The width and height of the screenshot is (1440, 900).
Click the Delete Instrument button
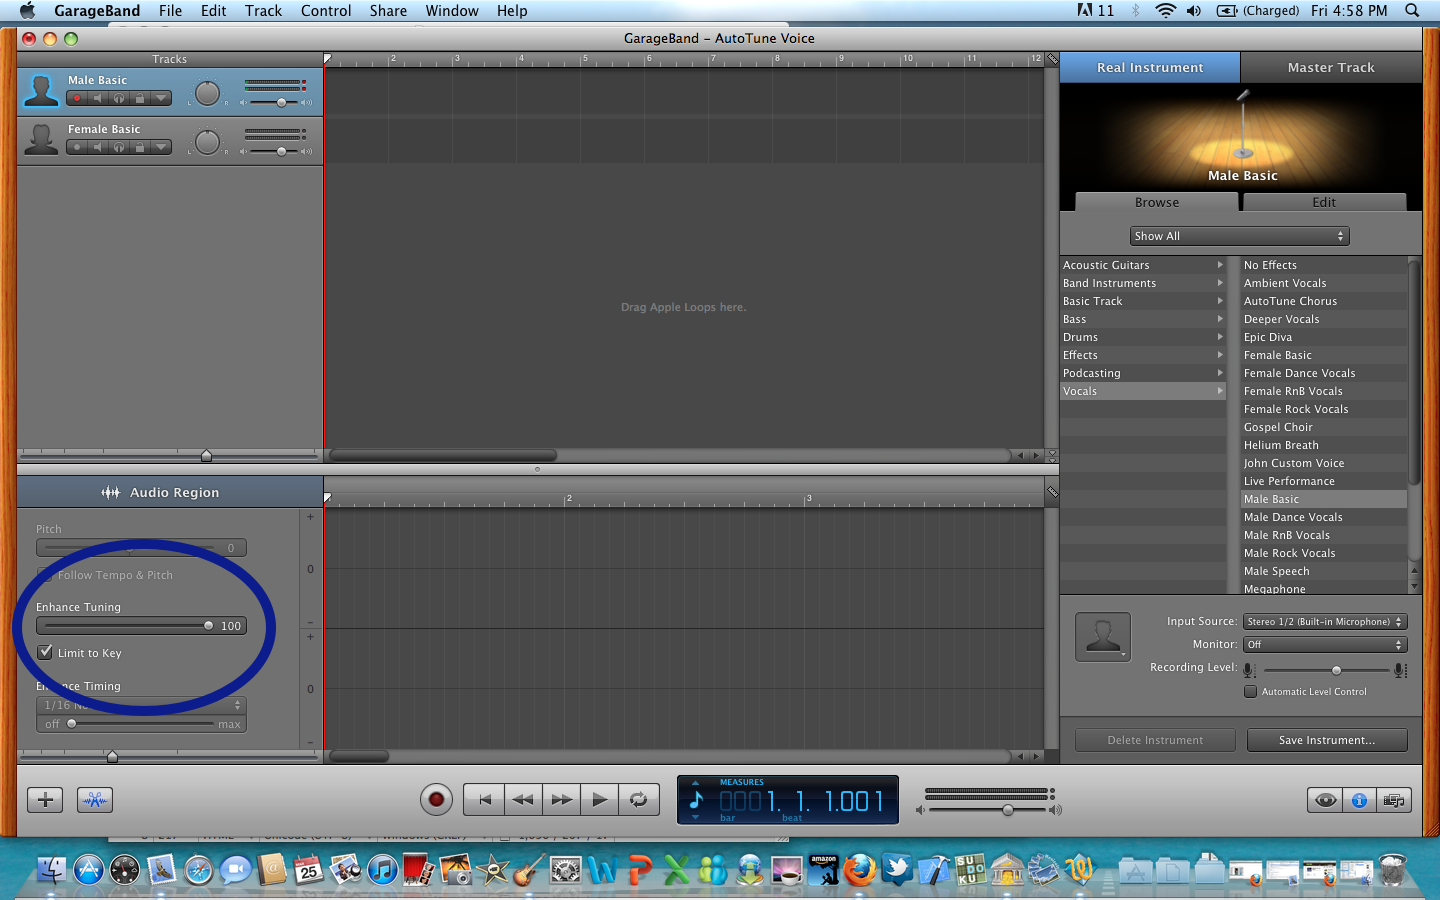coord(1155,740)
